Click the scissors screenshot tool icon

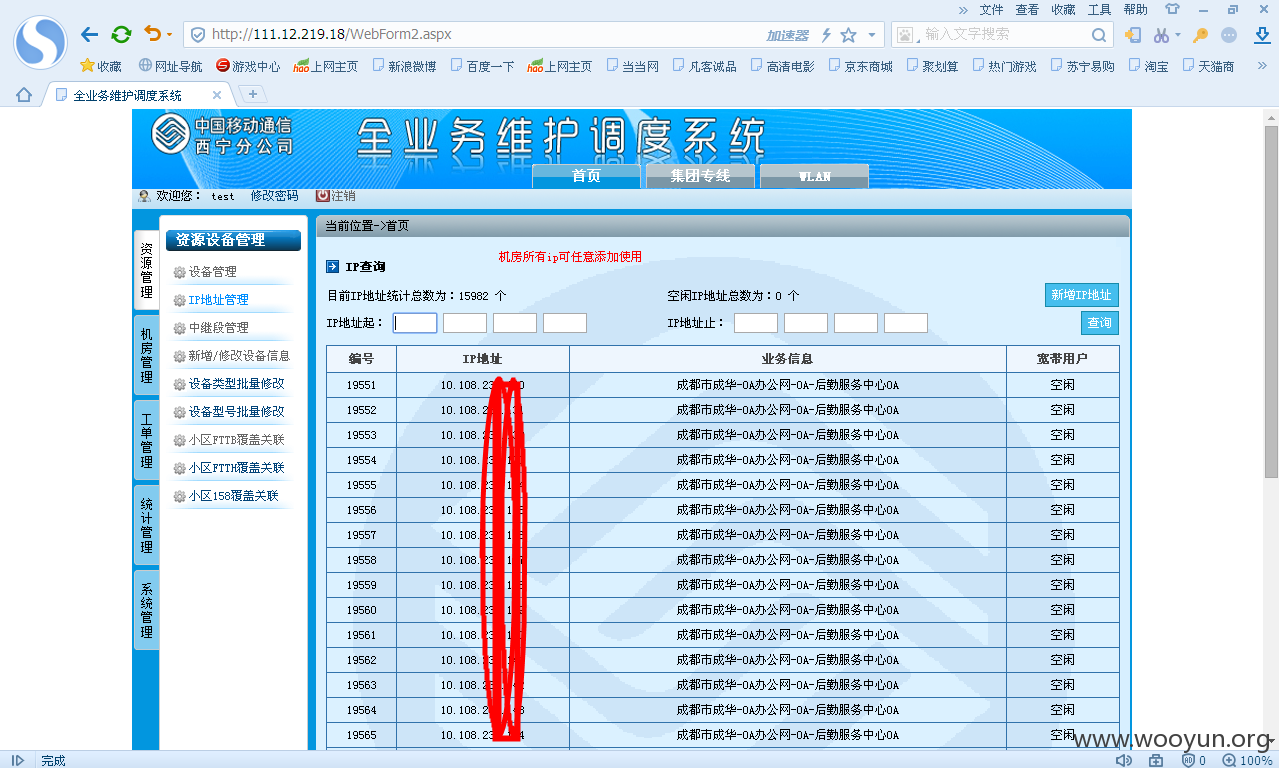tap(1160, 35)
